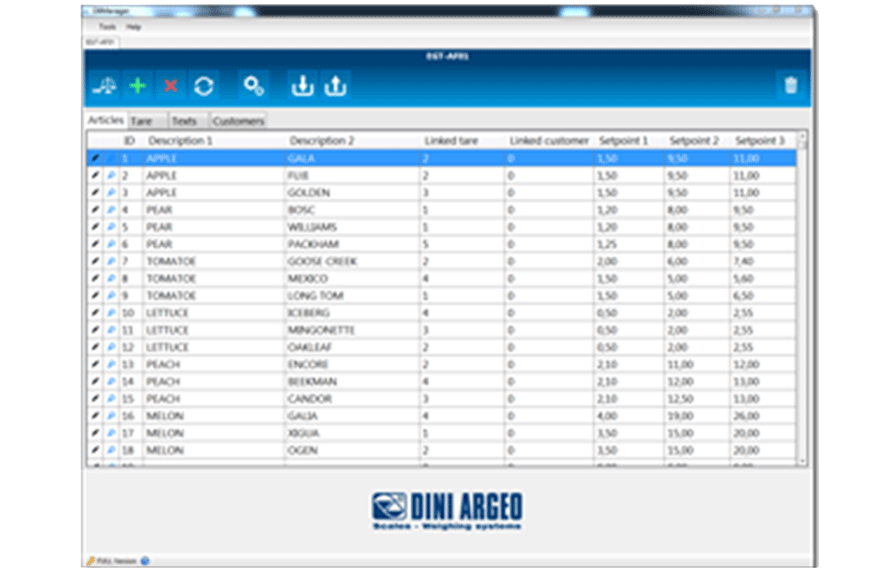The image size is (893, 573).
Task: Click the scale icon in the toolbar
Action: 104,87
